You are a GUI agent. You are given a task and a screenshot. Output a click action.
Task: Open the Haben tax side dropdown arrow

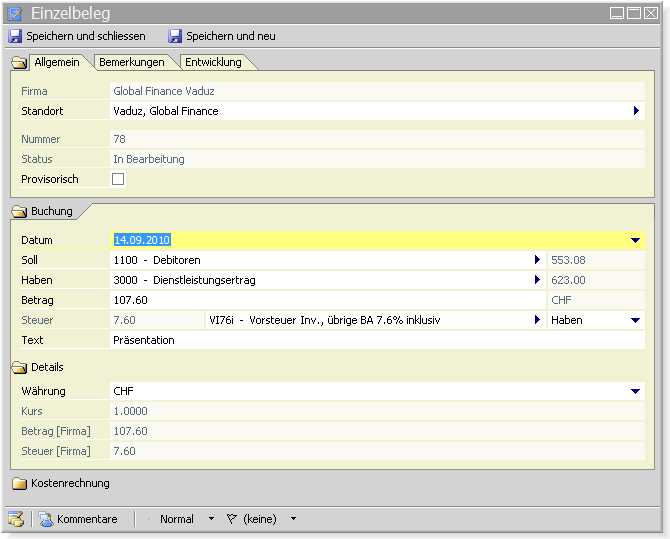click(x=635, y=320)
